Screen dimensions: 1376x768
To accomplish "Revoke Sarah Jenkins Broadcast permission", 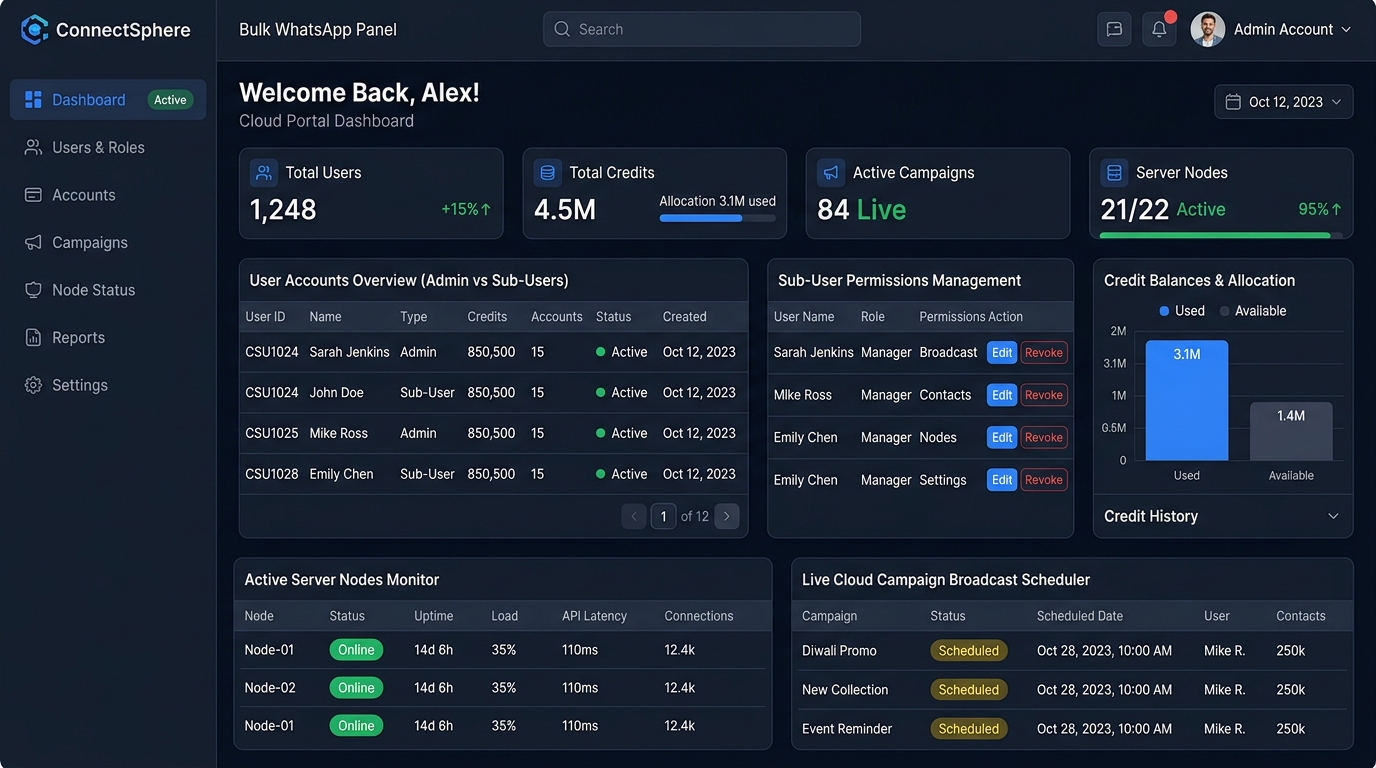I will point(1044,352).
